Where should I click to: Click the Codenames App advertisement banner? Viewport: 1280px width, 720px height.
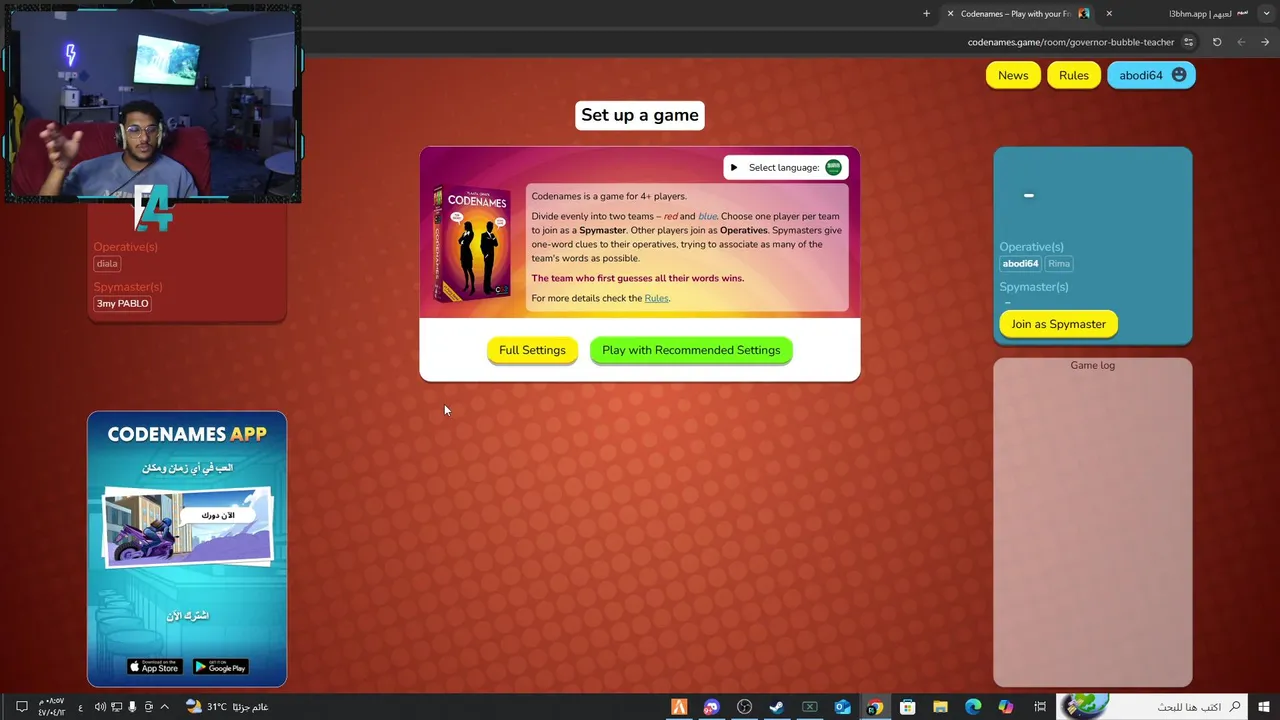pyautogui.click(x=187, y=549)
